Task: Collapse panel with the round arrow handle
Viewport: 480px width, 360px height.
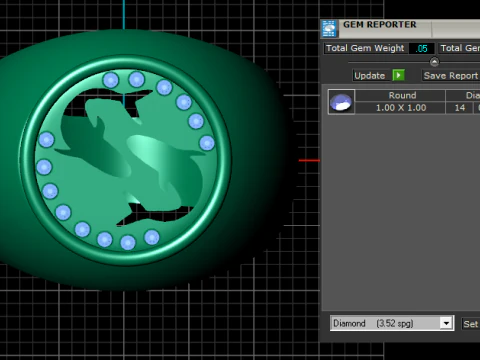Action: coord(434,62)
